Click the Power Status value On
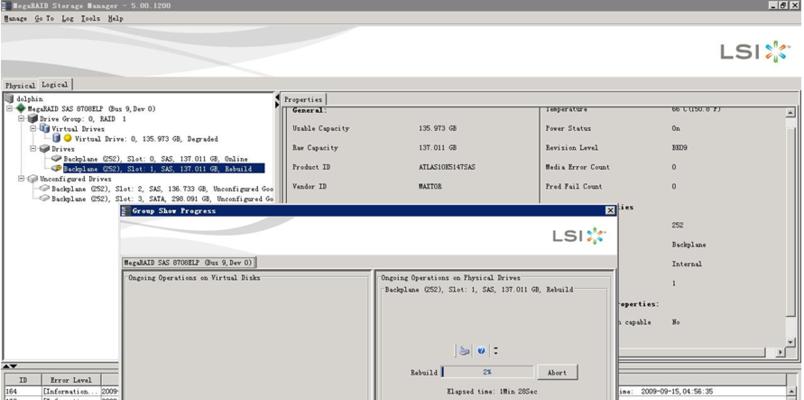This screenshot has width=804, height=400. coord(676,128)
